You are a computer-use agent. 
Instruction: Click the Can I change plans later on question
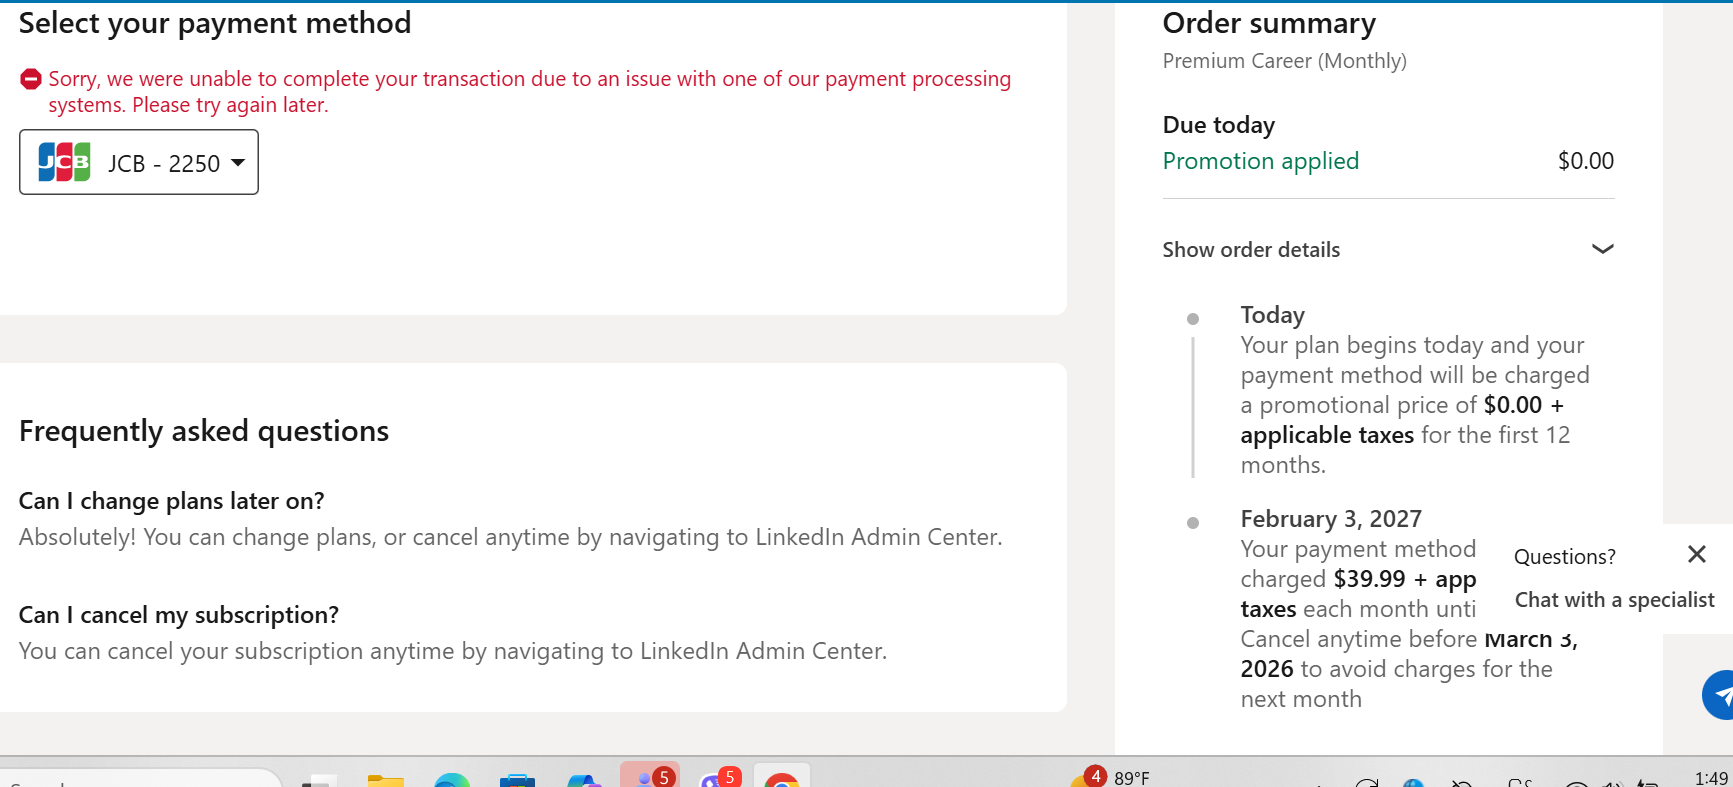coord(172,501)
